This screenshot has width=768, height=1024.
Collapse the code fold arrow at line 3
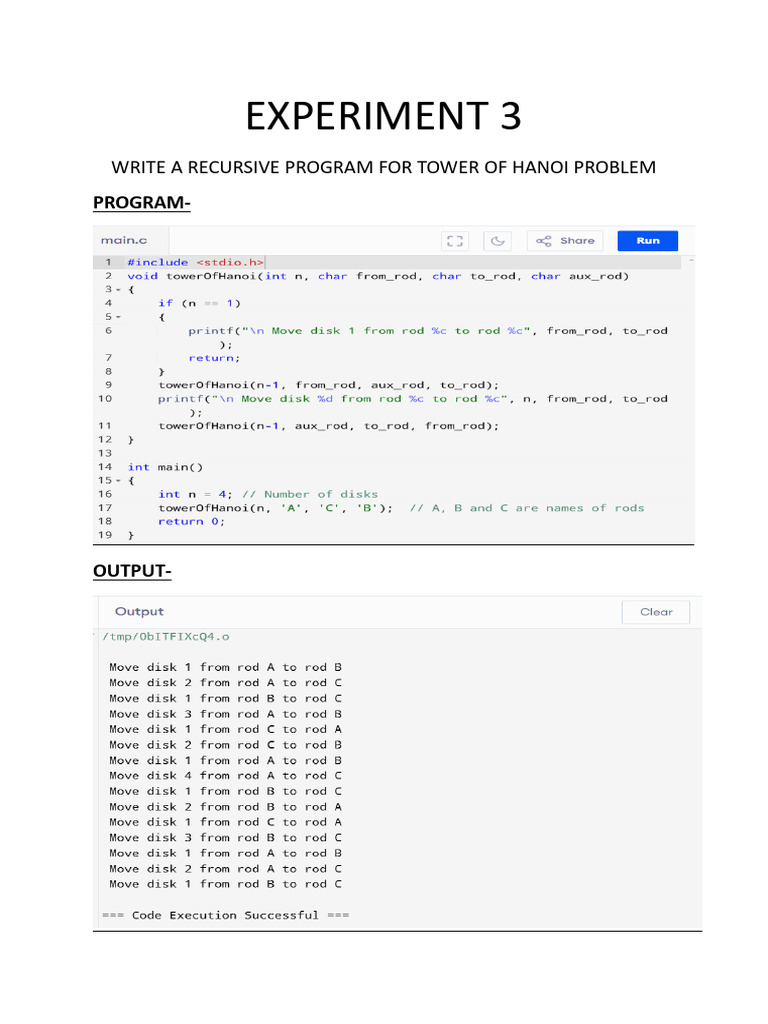tap(119, 289)
